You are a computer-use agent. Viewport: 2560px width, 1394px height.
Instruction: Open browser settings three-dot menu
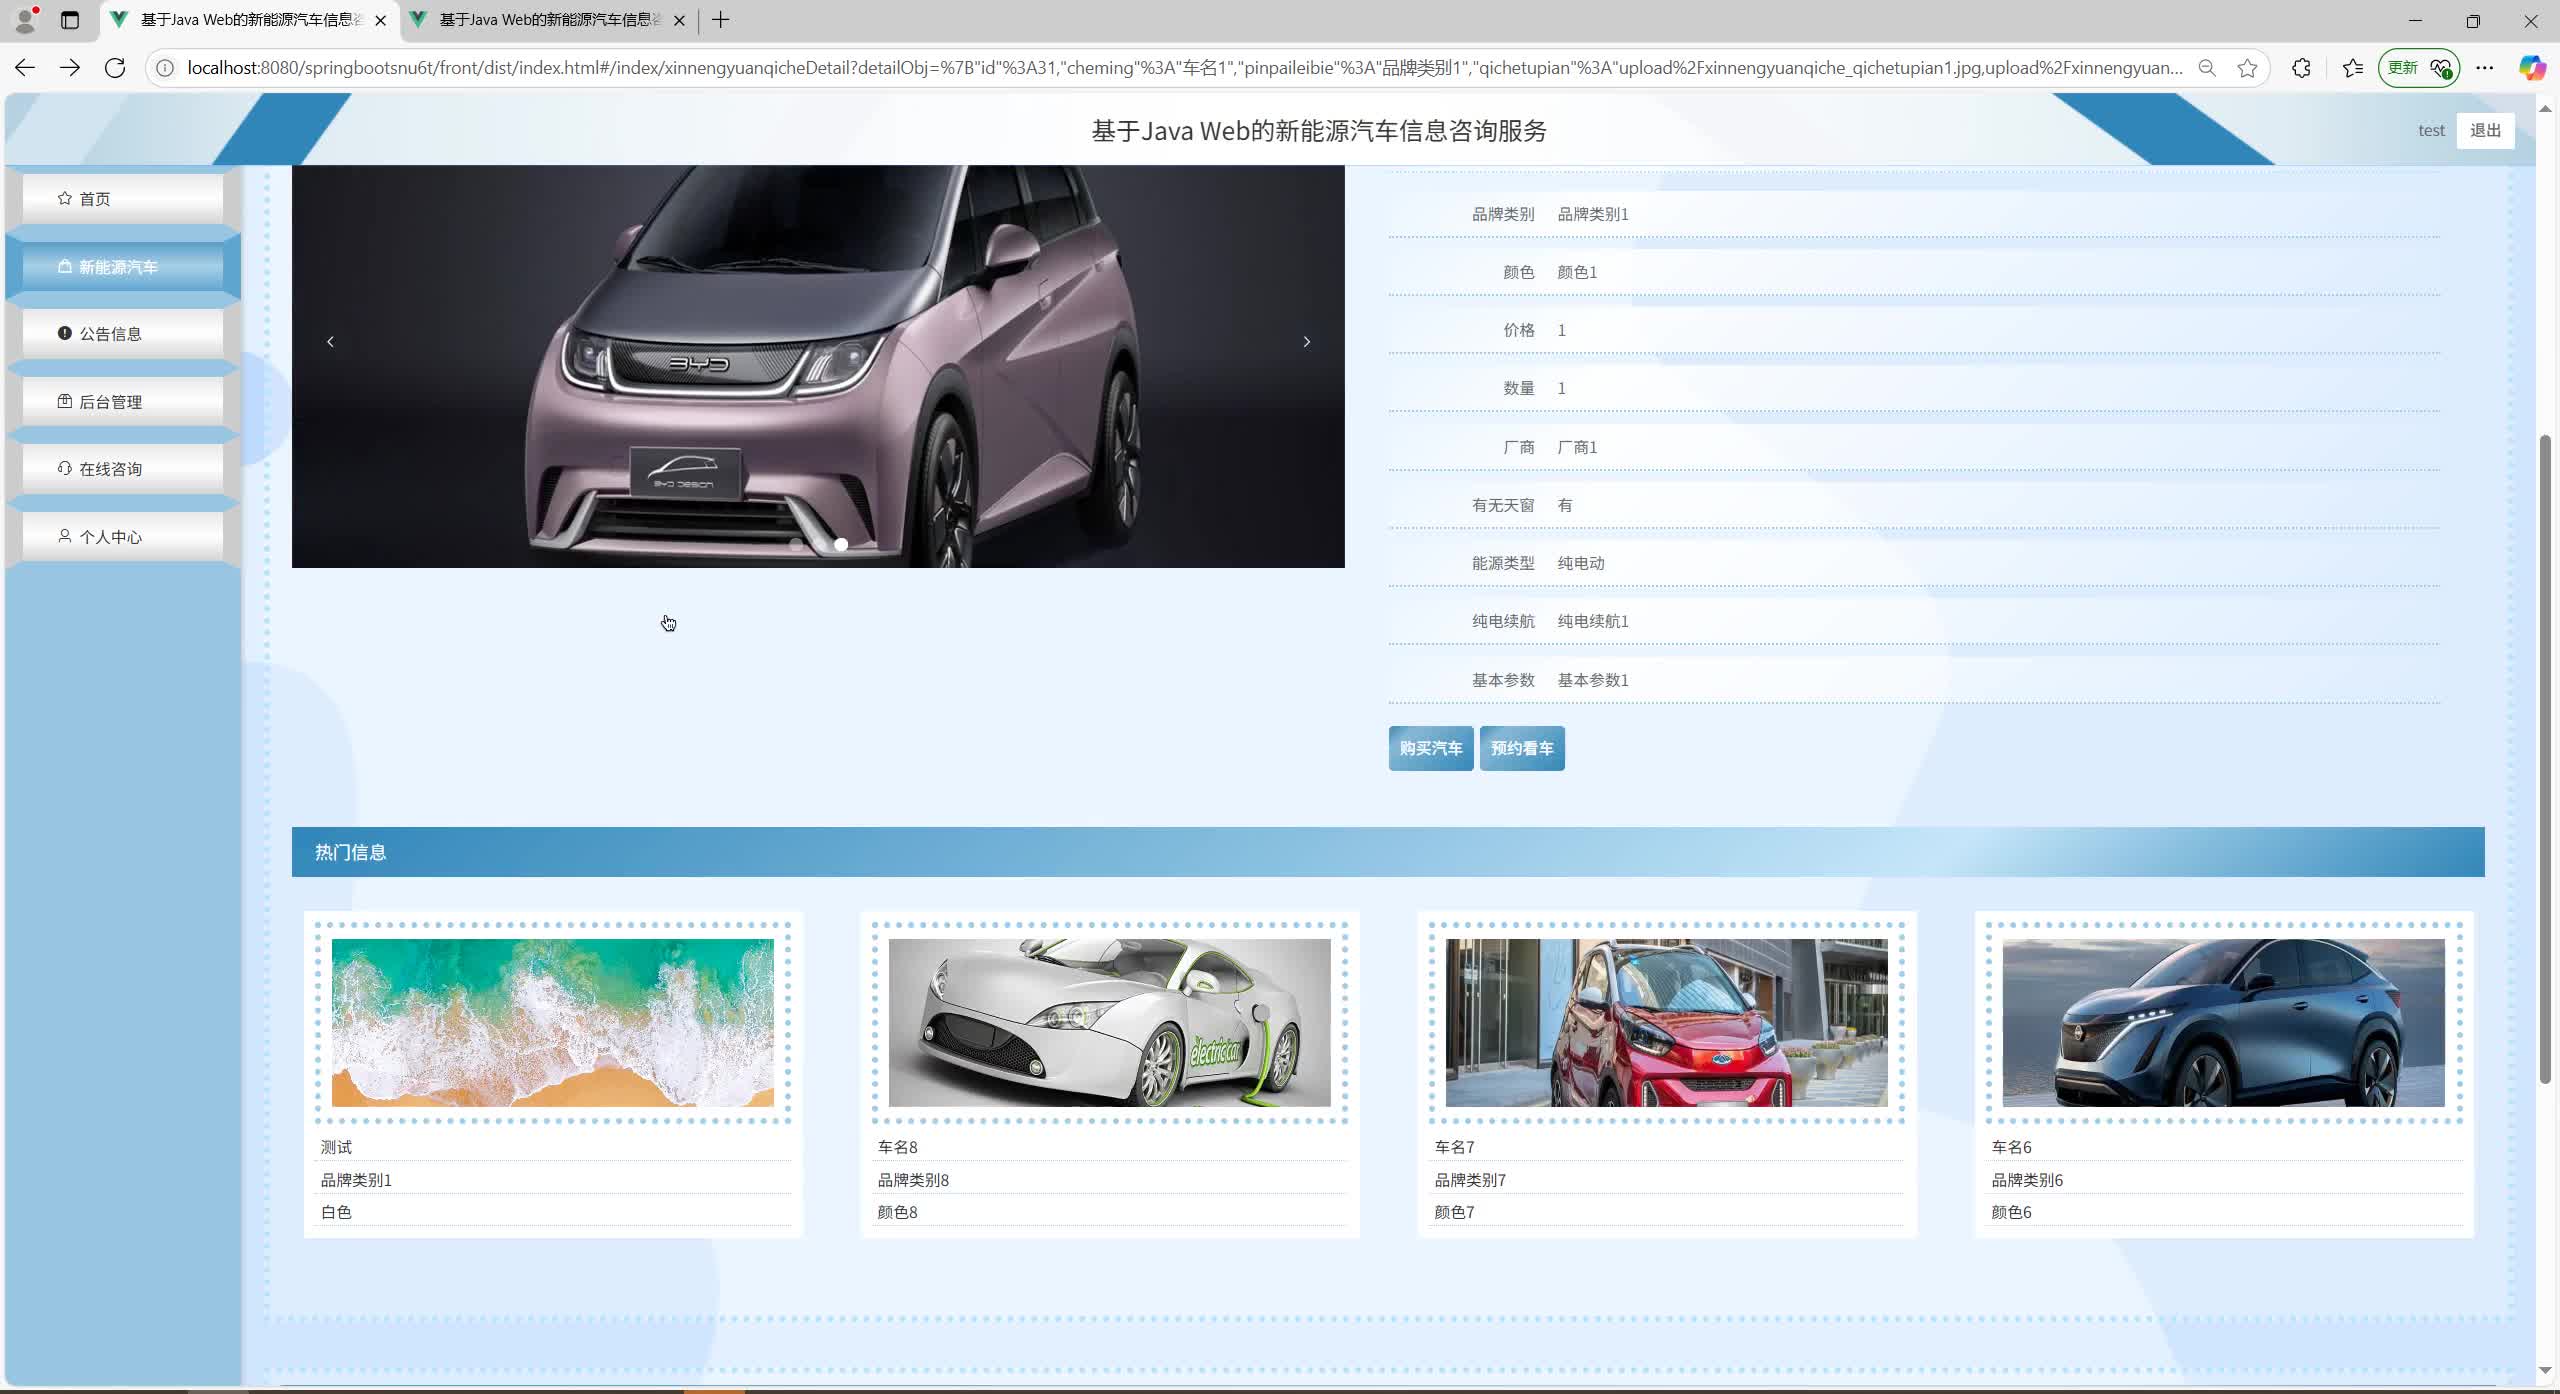click(2486, 67)
